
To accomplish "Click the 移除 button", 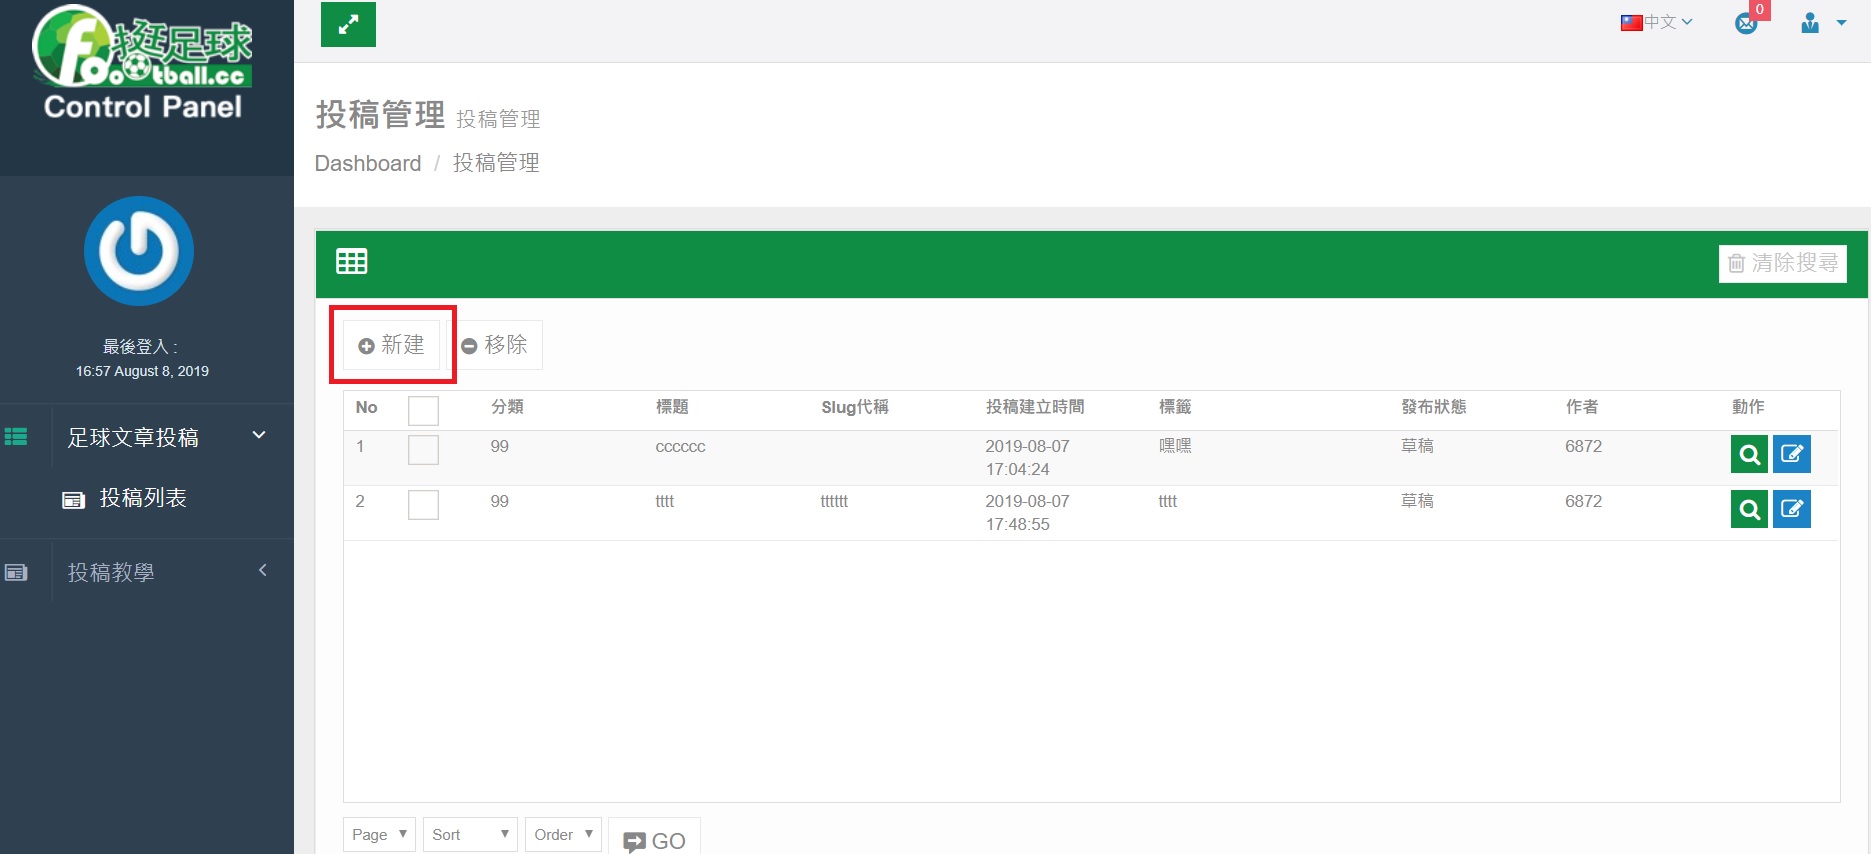I will click(x=494, y=345).
